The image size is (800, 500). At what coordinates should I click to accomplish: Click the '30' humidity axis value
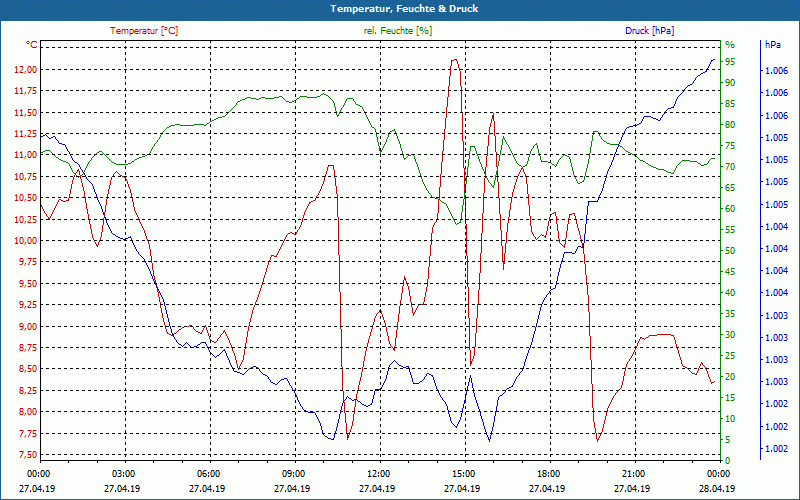point(730,335)
